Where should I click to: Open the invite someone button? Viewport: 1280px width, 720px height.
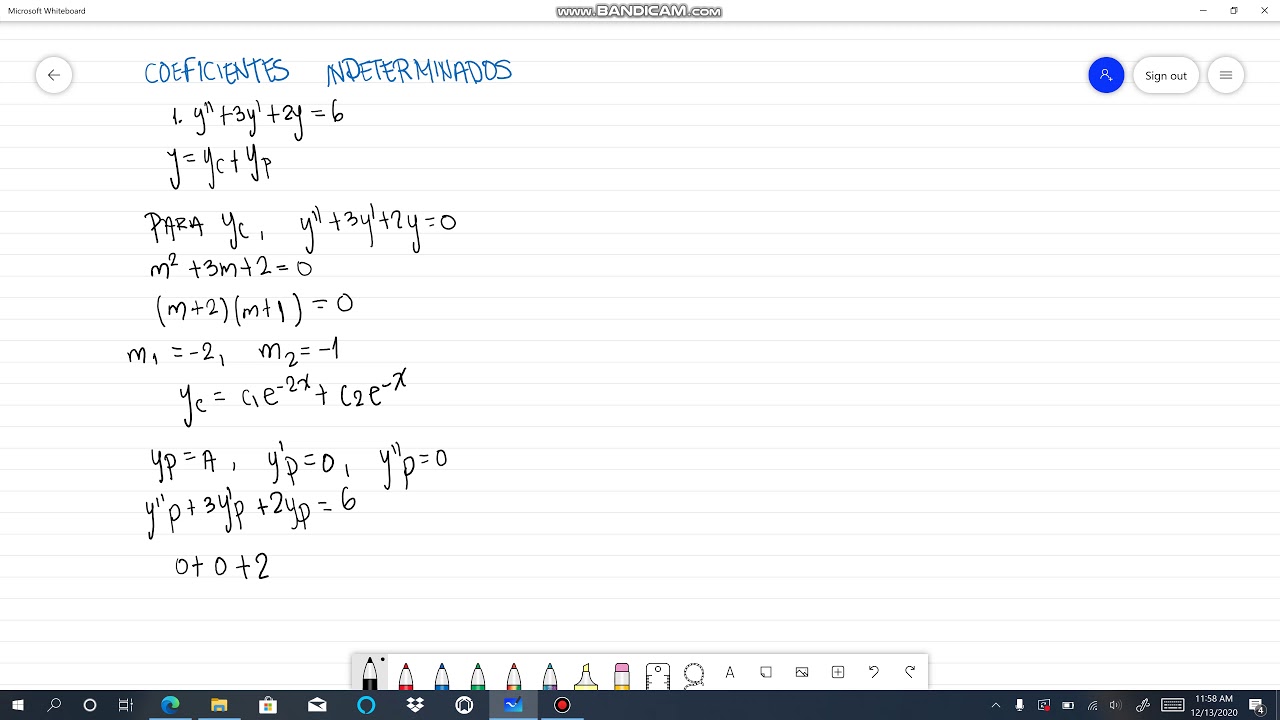(x=1106, y=75)
